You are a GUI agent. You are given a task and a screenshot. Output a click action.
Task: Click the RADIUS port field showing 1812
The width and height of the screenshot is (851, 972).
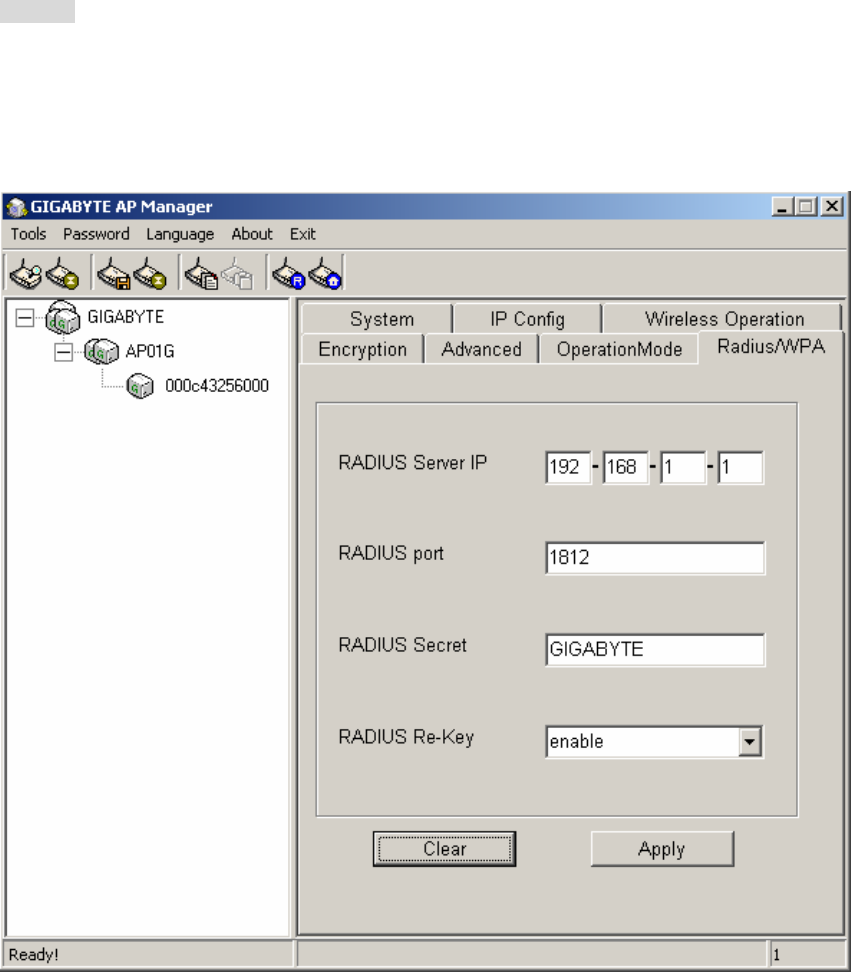(x=655, y=558)
